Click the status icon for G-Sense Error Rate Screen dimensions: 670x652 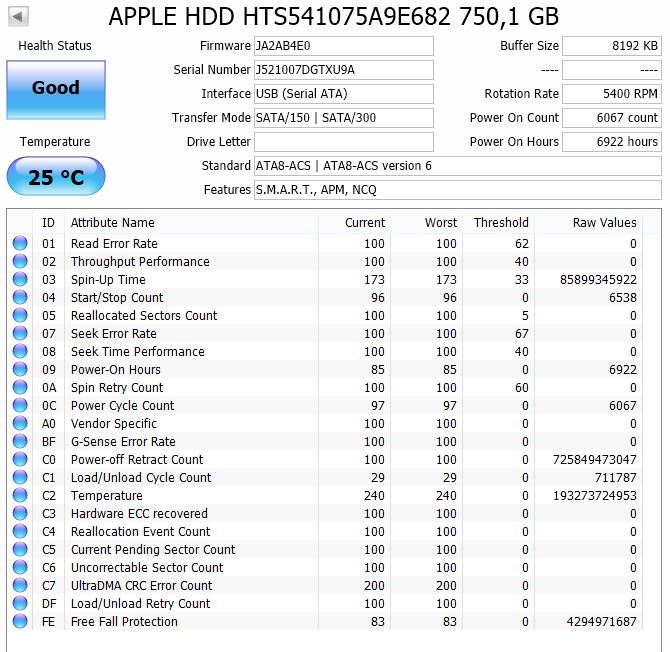coord(20,441)
